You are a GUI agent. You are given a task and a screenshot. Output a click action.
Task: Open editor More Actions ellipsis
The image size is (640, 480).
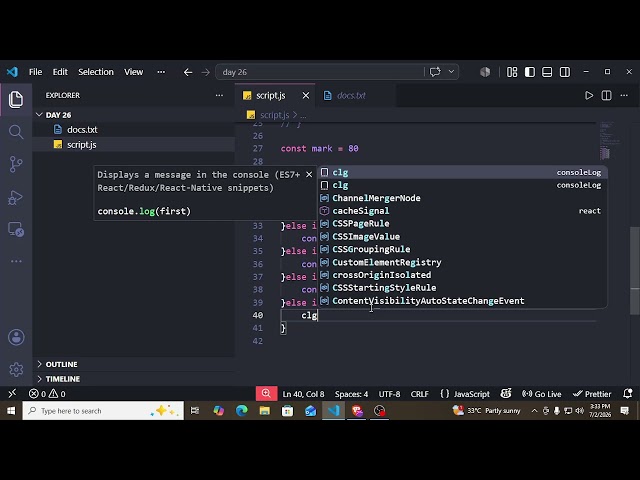pos(624,96)
